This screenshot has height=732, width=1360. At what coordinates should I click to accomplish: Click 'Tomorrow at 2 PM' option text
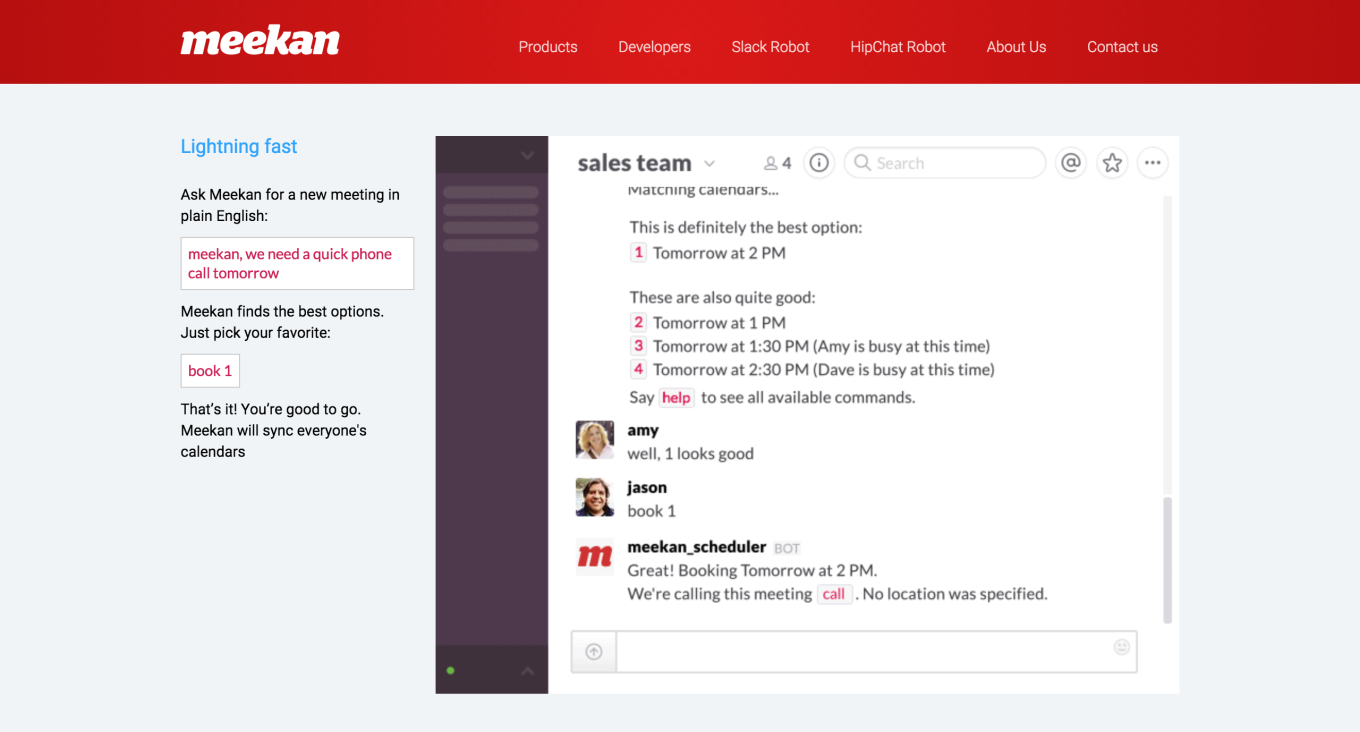pyautogui.click(x=719, y=253)
